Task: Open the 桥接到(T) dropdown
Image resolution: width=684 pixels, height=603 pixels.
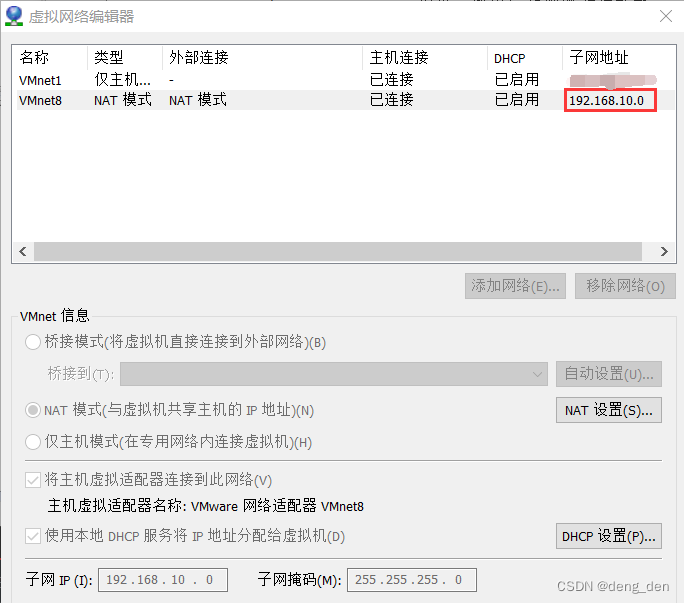Action: coord(334,374)
